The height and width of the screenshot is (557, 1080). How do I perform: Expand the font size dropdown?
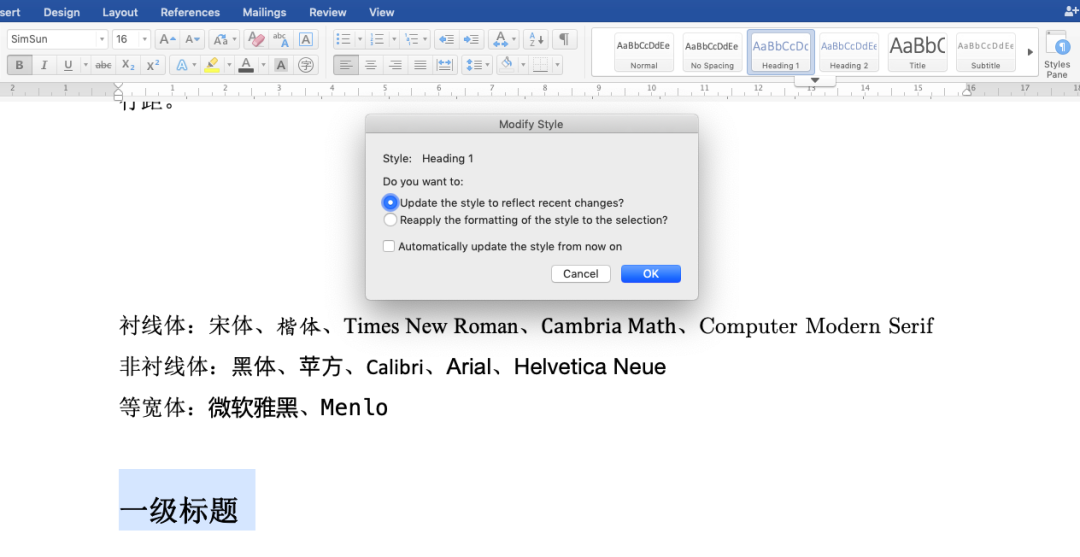[x=145, y=39]
